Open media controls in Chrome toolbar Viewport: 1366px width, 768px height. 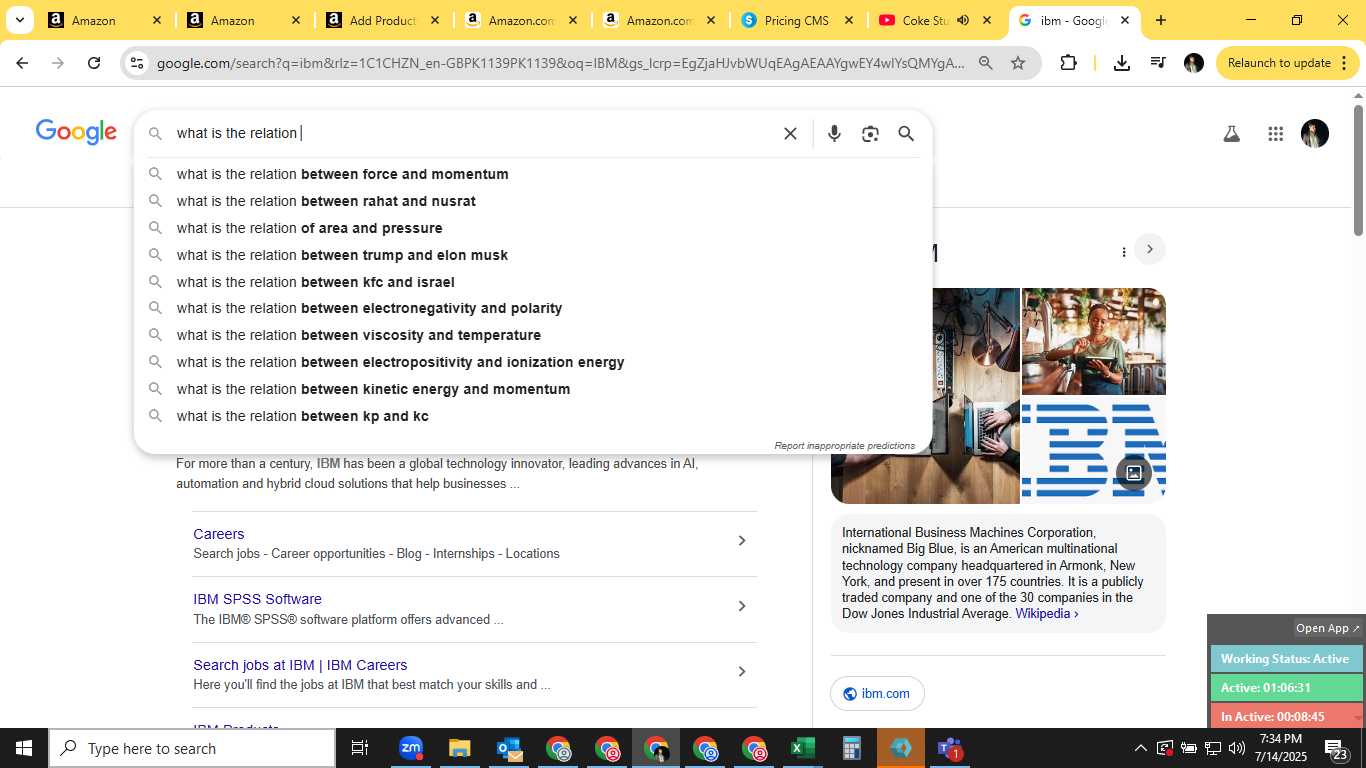(x=1158, y=63)
